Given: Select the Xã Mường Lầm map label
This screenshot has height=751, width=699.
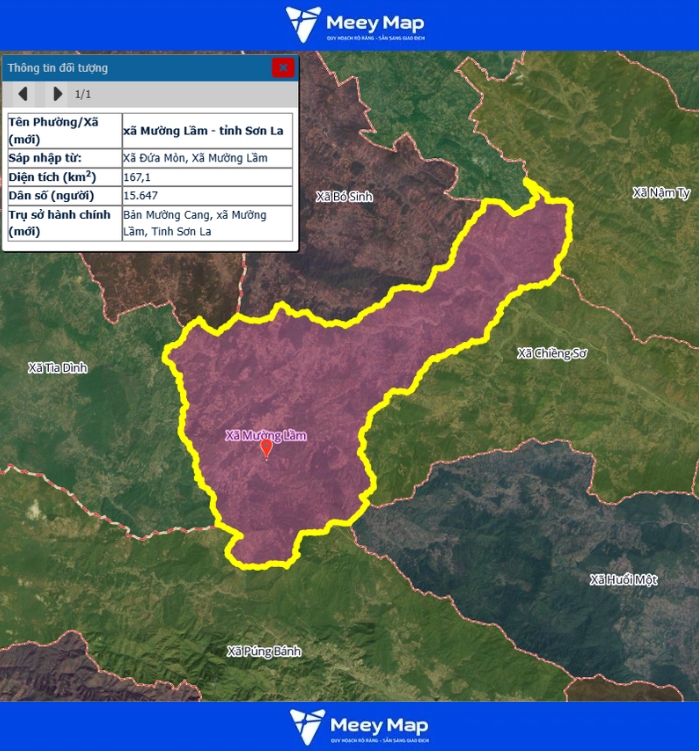Looking at the screenshot, I should pos(265,435).
